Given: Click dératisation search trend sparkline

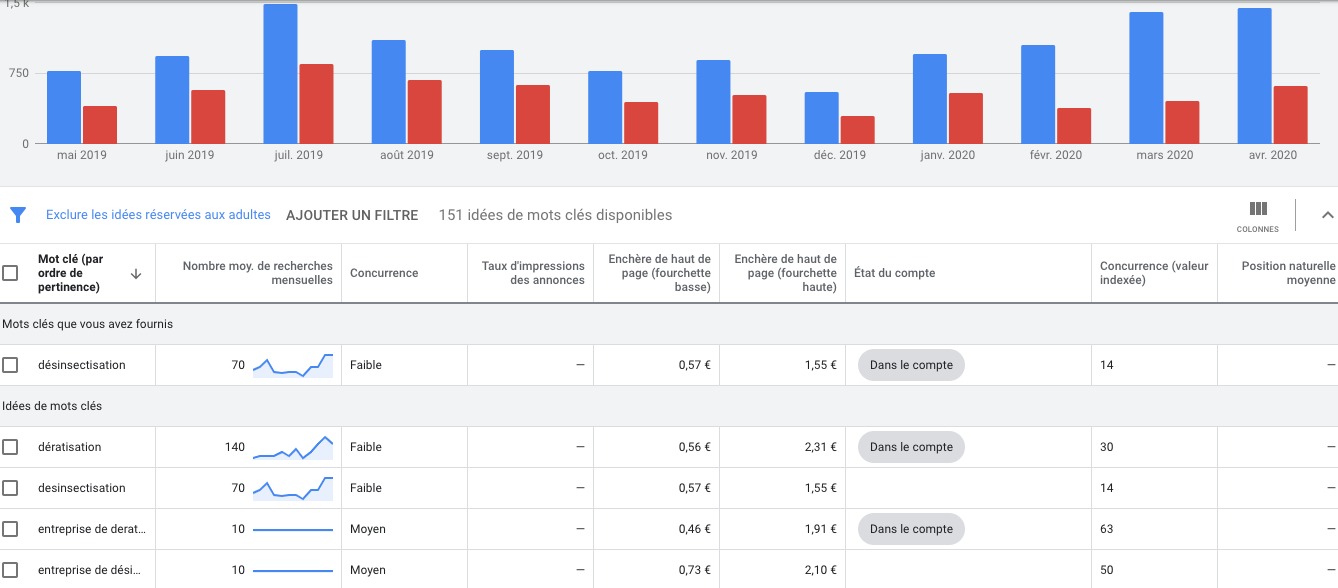Looking at the screenshot, I should click(292, 447).
